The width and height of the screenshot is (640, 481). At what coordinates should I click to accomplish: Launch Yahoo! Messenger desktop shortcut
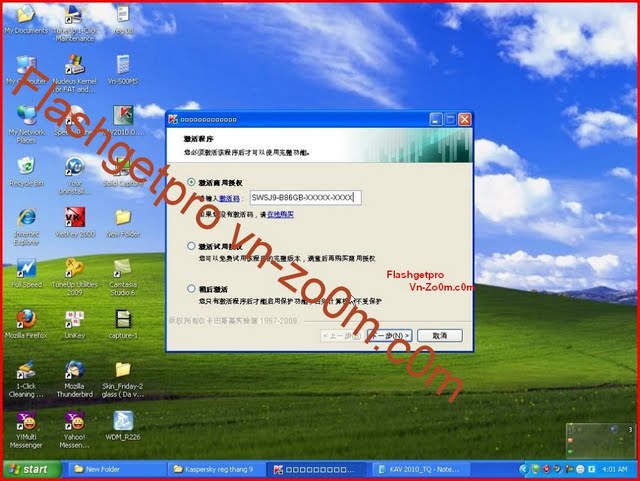(x=74, y=429)
